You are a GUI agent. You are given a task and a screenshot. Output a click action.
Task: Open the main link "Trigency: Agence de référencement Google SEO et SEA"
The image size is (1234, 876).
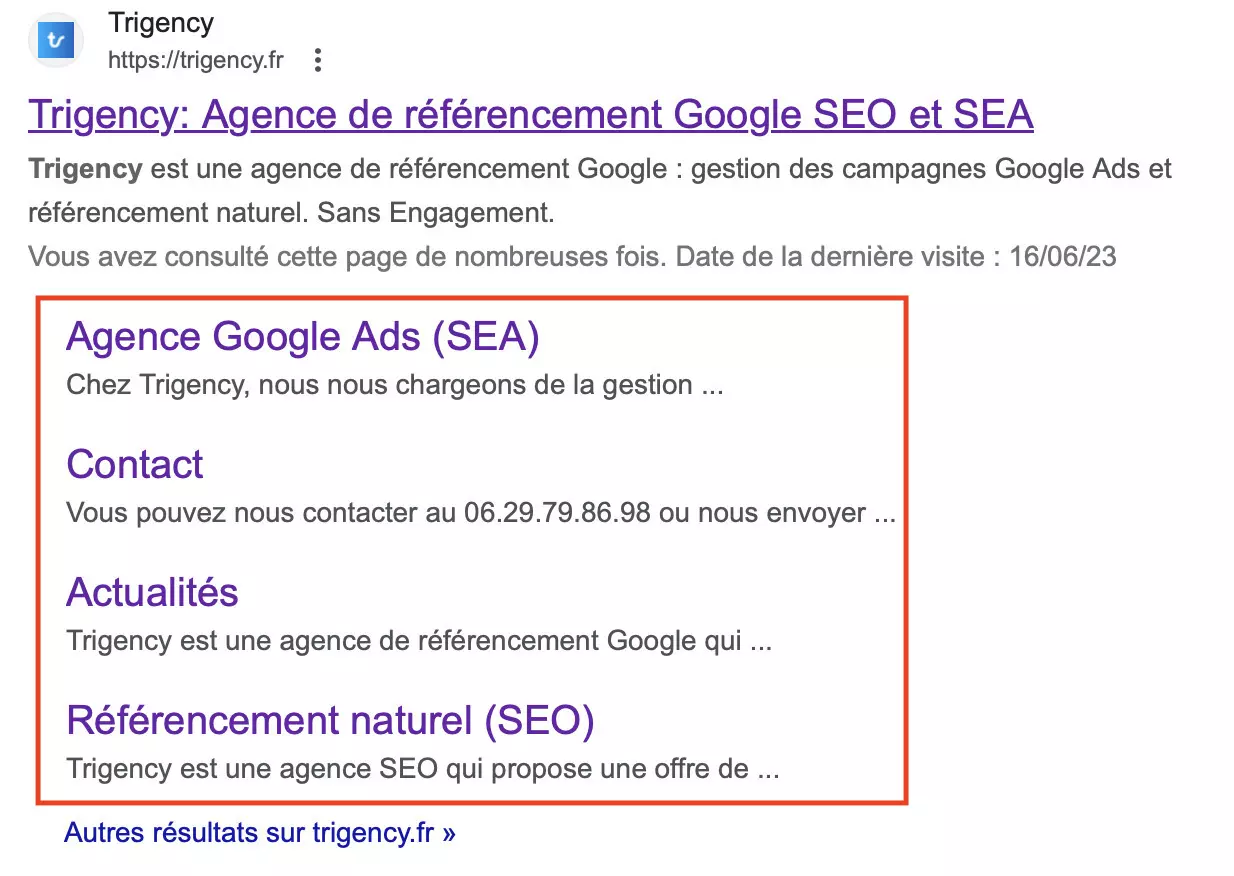tap(530, 113)
